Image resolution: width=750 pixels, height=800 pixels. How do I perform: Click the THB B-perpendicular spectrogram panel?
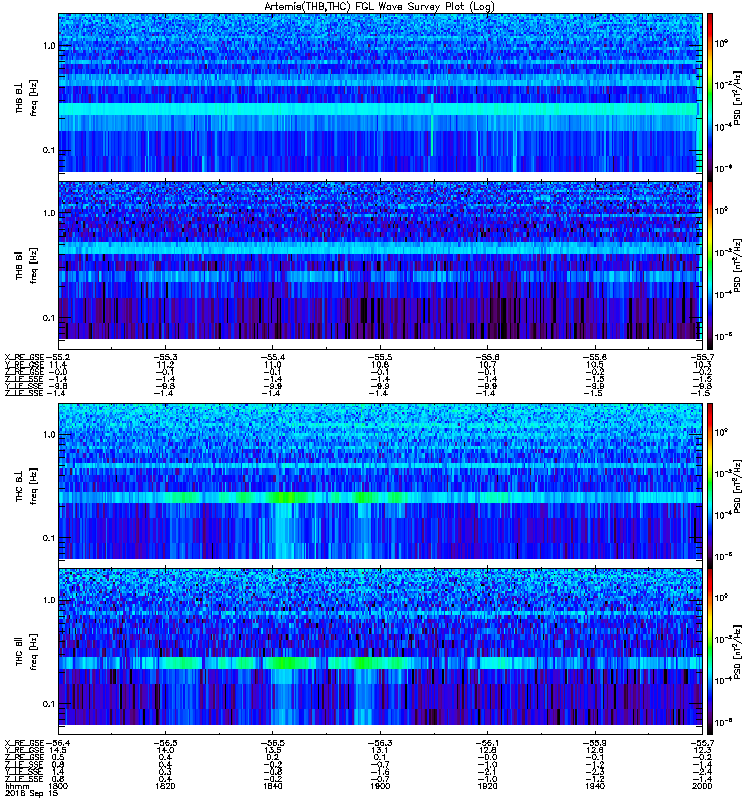coord(381,97)
